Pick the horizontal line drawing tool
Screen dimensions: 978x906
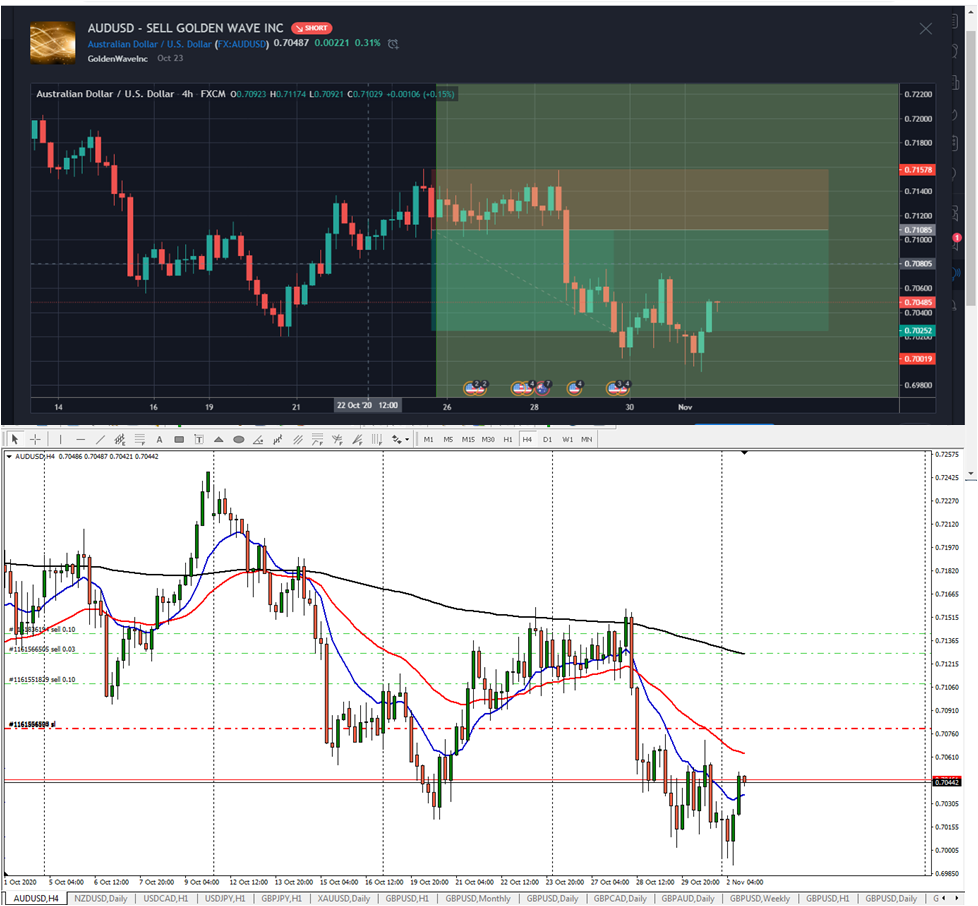(x=80, y=439)
